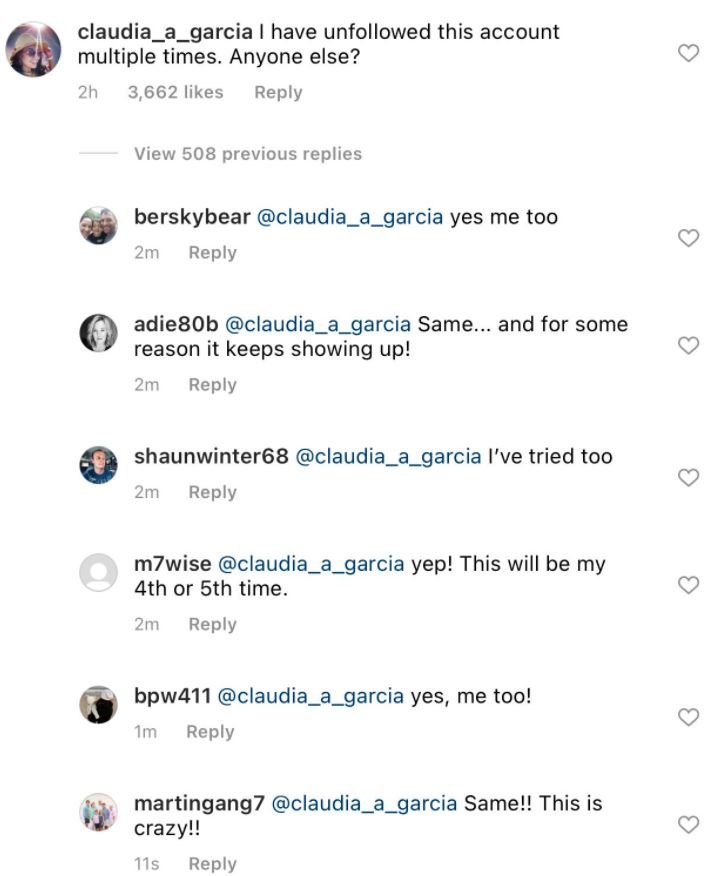The height and width of the screenshot is (876, 715).
Task: Like m7wise's reply using heart
Action: [x=688, y=585]
